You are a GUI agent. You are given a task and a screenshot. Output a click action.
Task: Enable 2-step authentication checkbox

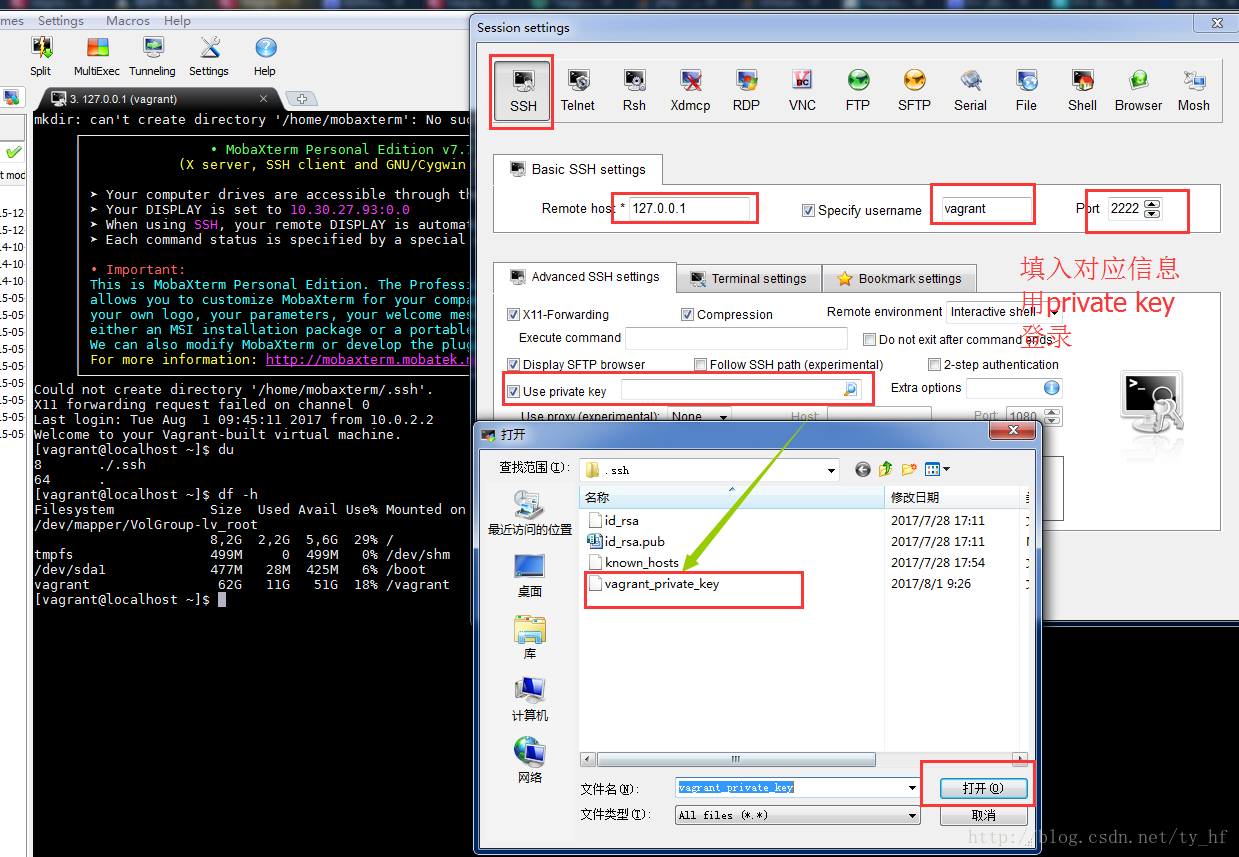934,364
